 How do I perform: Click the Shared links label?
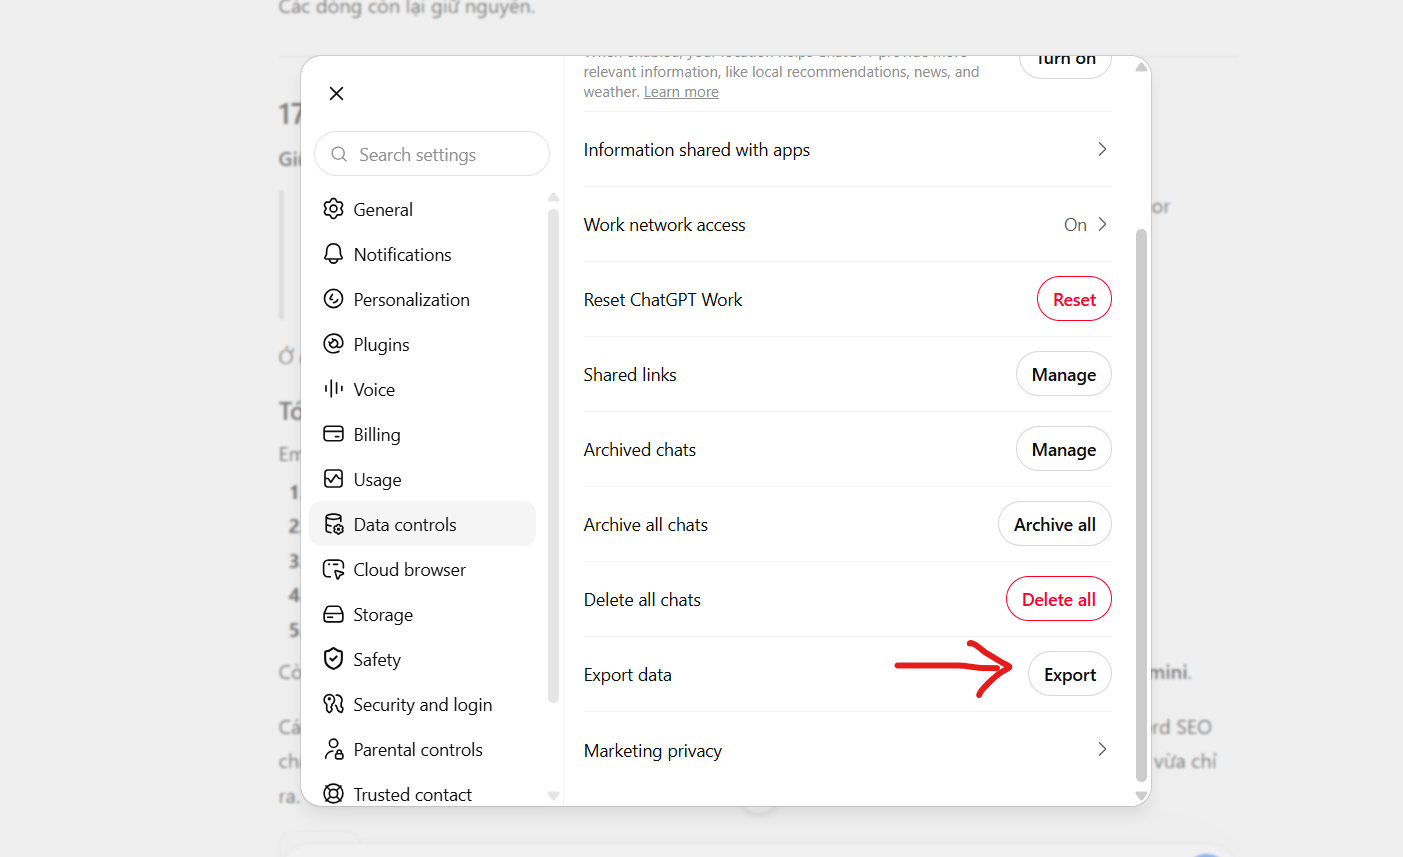tap(630, 375)
